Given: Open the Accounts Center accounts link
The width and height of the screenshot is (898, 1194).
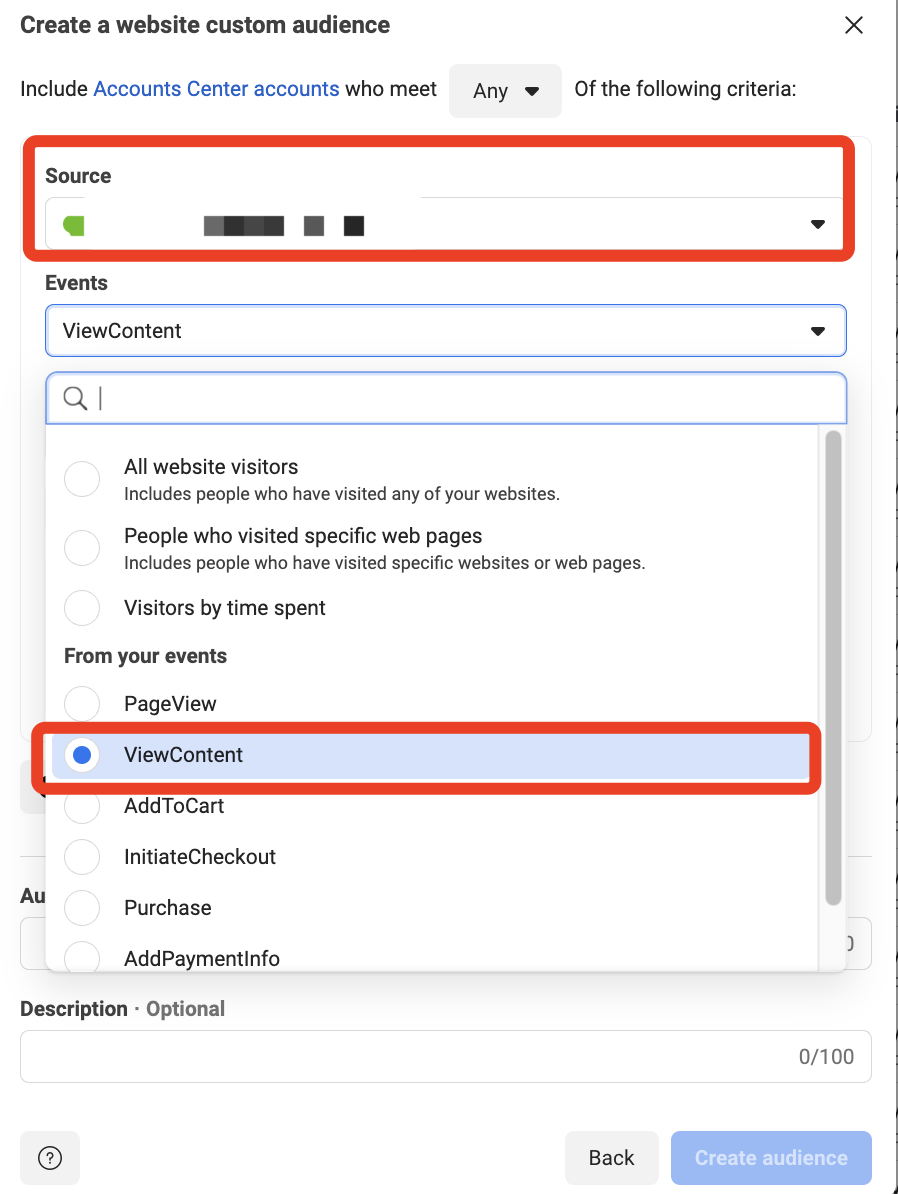Looking at the screenshot, I should 216,89.
